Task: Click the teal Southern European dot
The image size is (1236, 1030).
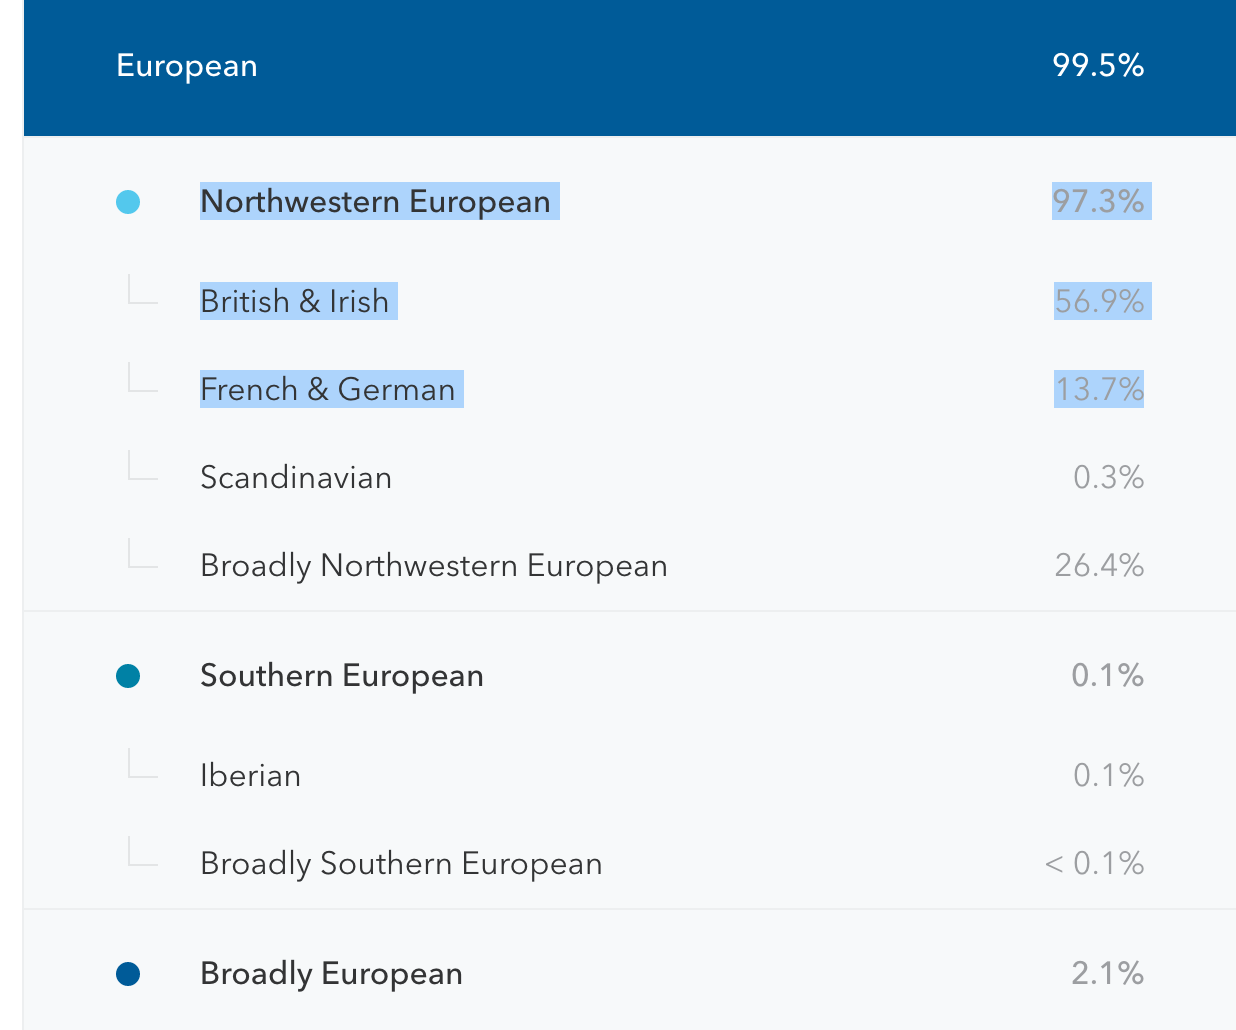Action: click(x=128, y=676)
